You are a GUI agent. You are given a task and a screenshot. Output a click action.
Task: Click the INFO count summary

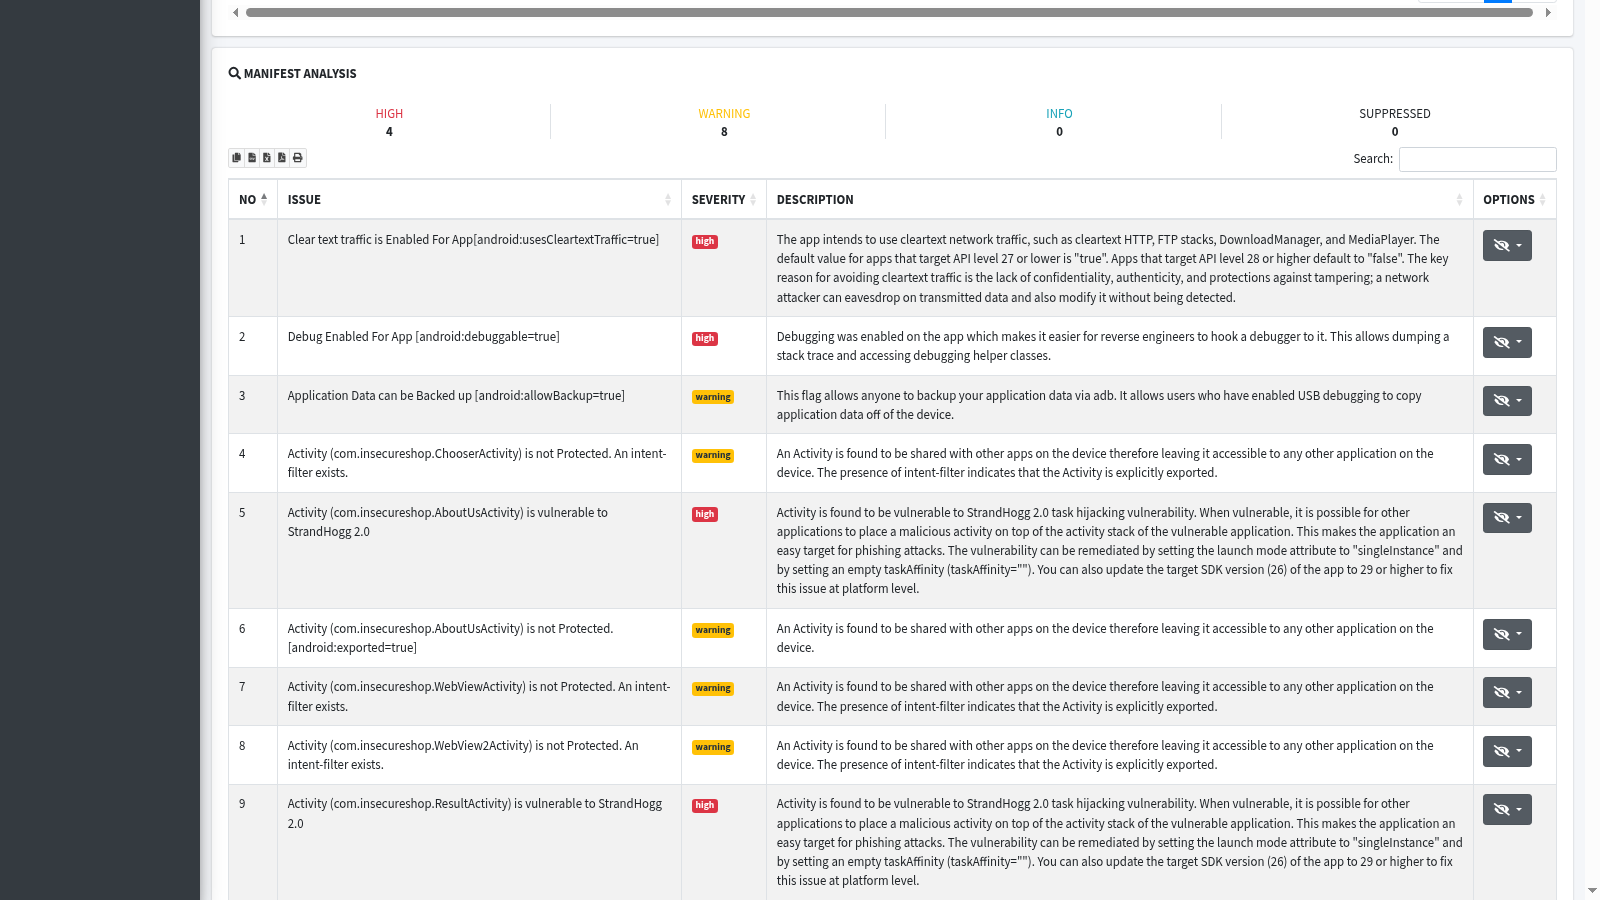point(1059,122)
